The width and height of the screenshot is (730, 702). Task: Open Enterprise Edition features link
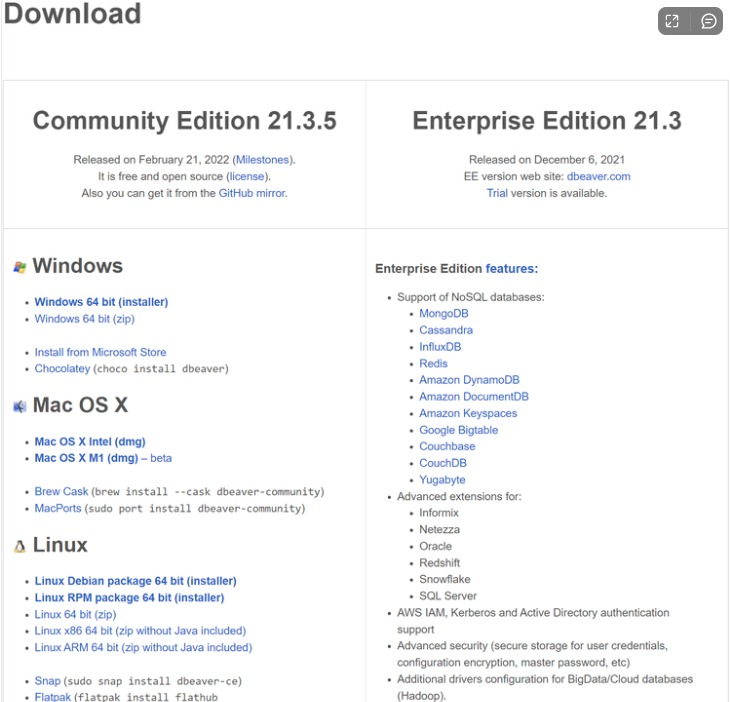pyautogui.click(x=511, y=269)
